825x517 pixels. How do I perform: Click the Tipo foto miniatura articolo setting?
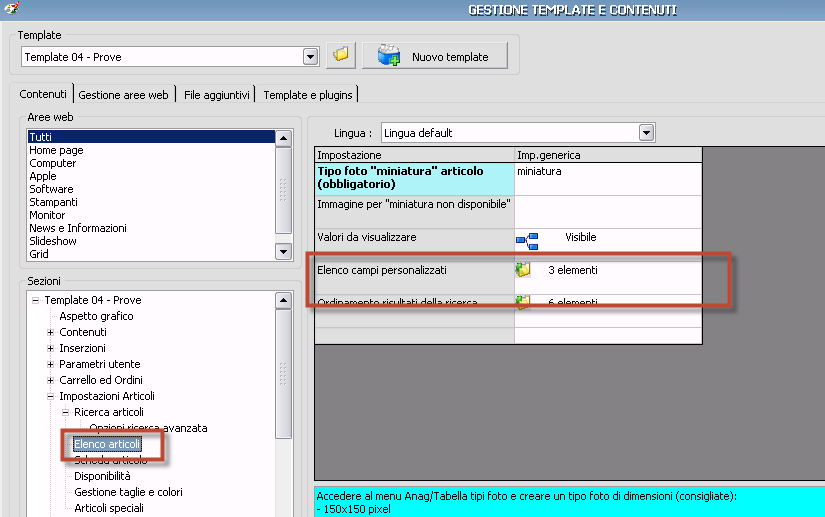tap(415, 179)
